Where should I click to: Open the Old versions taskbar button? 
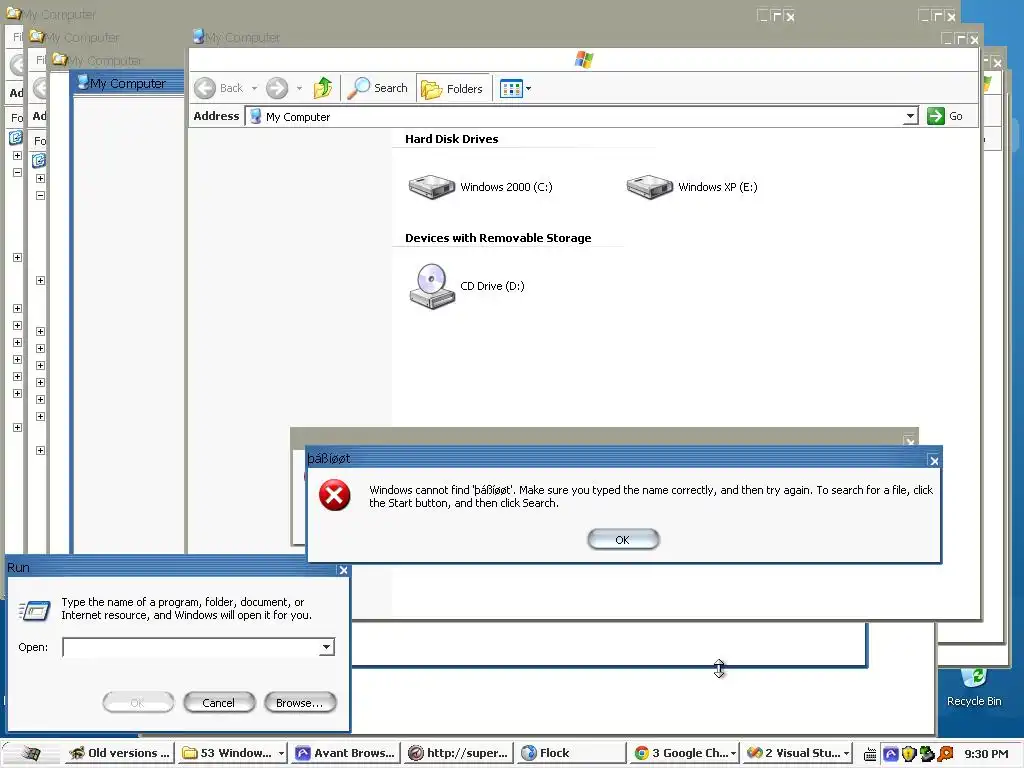[119, 753]
